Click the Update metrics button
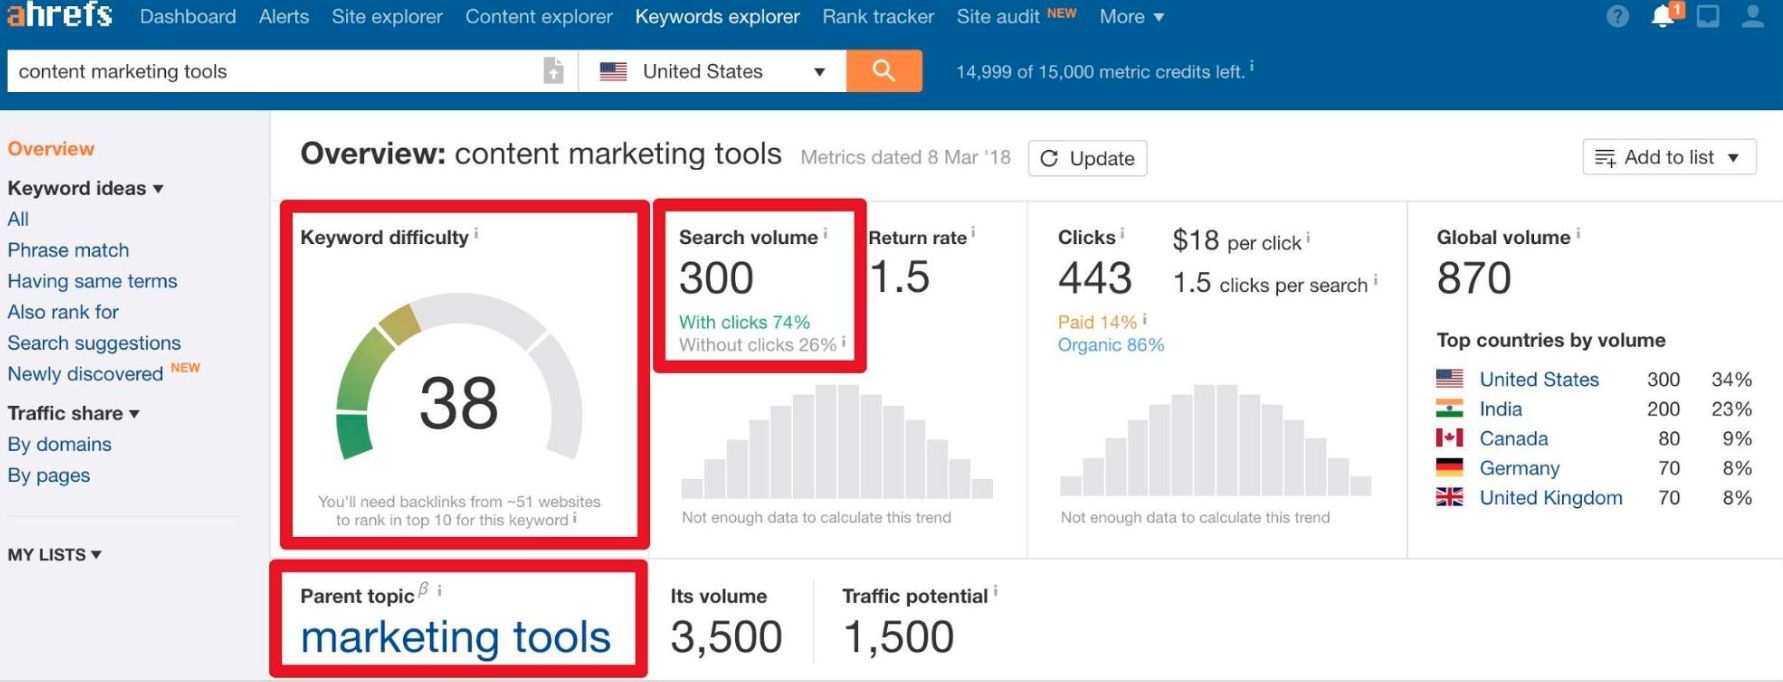This screenshot has width=1783, height=682. pyautogui.click(x=1087, y=158)
